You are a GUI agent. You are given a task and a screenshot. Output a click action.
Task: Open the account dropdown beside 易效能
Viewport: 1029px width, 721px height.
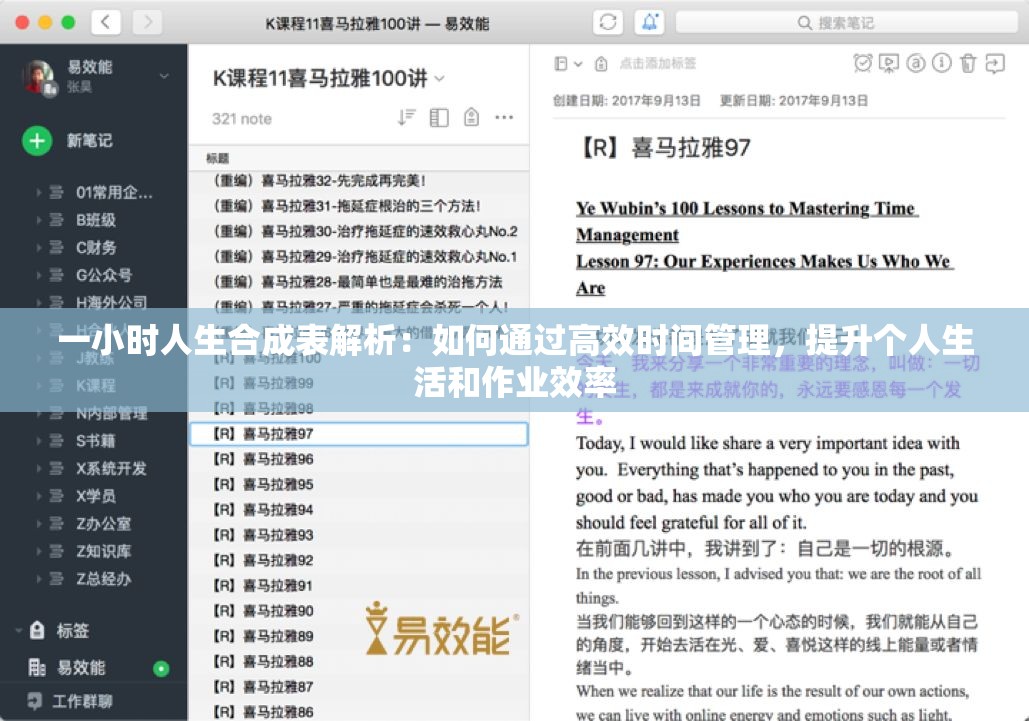coord(164,76)
